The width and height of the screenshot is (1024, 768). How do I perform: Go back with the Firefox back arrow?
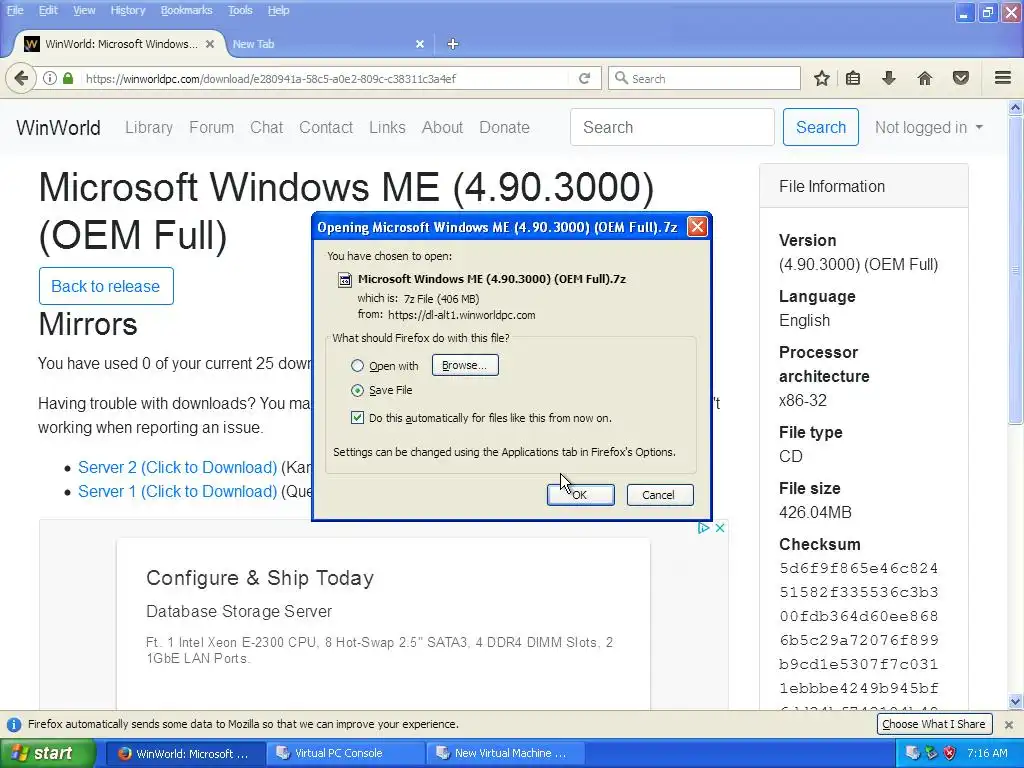[x=20, y=78]
